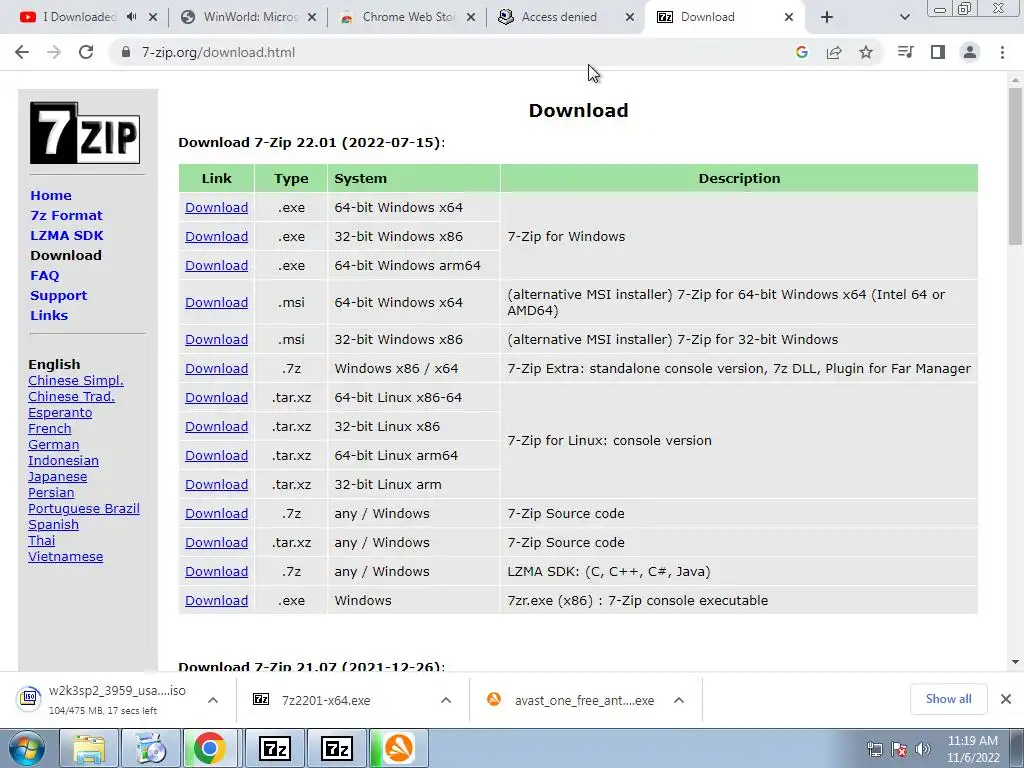Image resolution: width=1024 pixels, height=768 pixels.
Task: Mute the YouTube tab speaker icon
Action: click(x=131, y=17)
